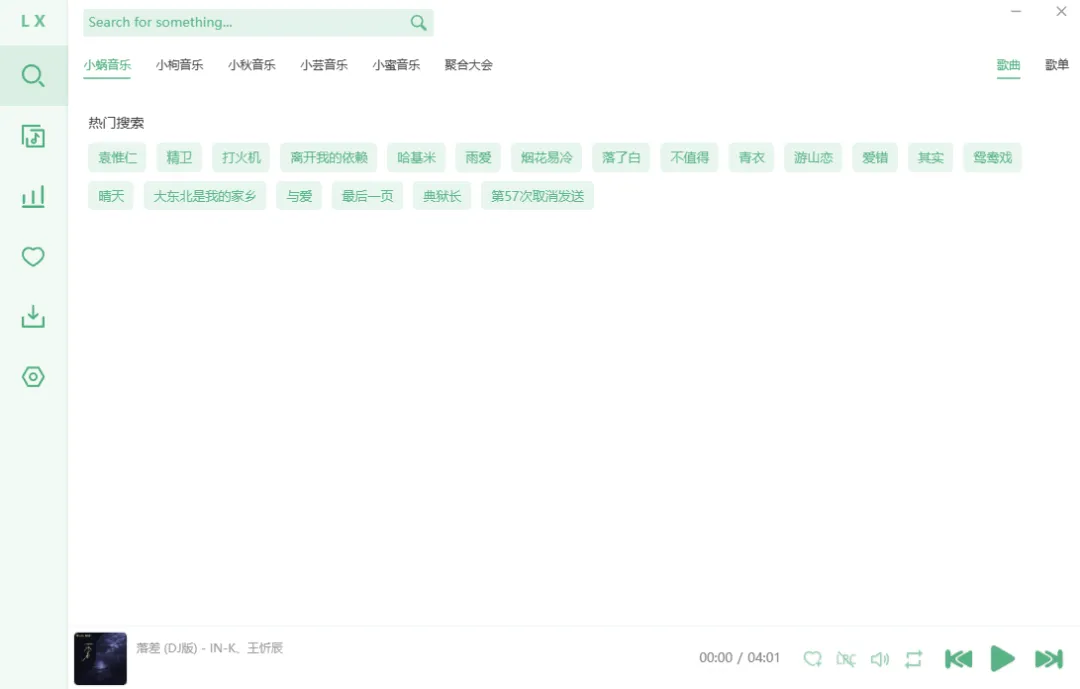Search the hot tag 离开我的依赖

coord(329,158)
